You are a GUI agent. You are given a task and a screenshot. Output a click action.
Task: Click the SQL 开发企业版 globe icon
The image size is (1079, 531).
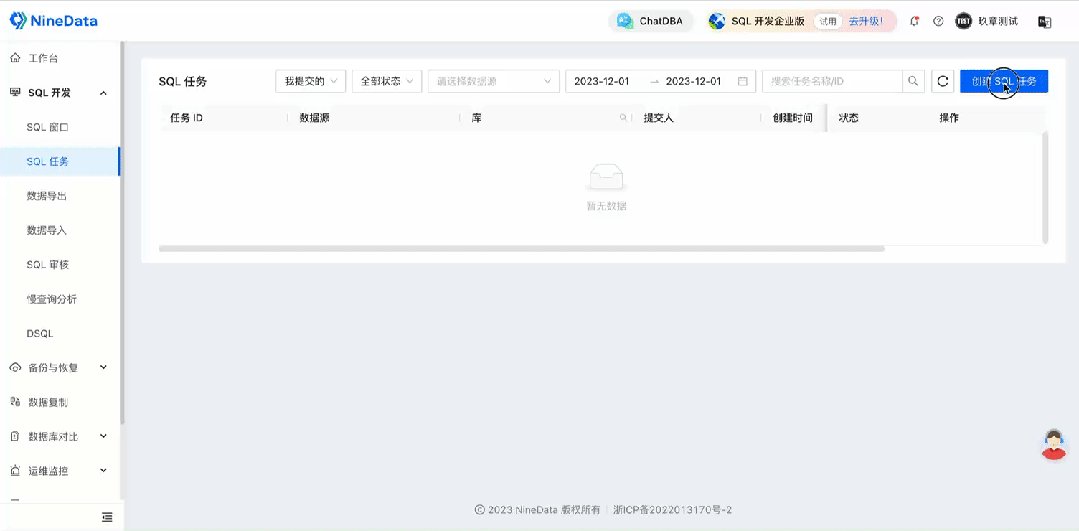(x=717, y=21)
